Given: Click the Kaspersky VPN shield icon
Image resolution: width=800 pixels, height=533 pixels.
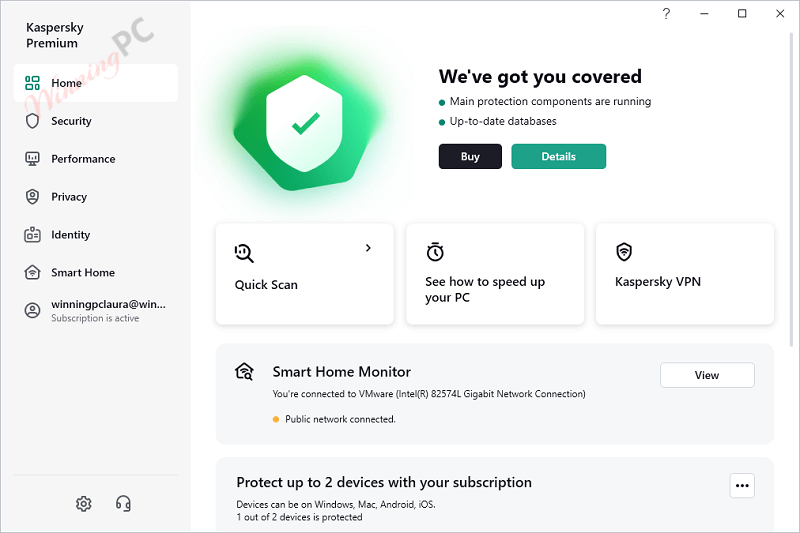Looking at the screenshot, I should pos(624,251).
